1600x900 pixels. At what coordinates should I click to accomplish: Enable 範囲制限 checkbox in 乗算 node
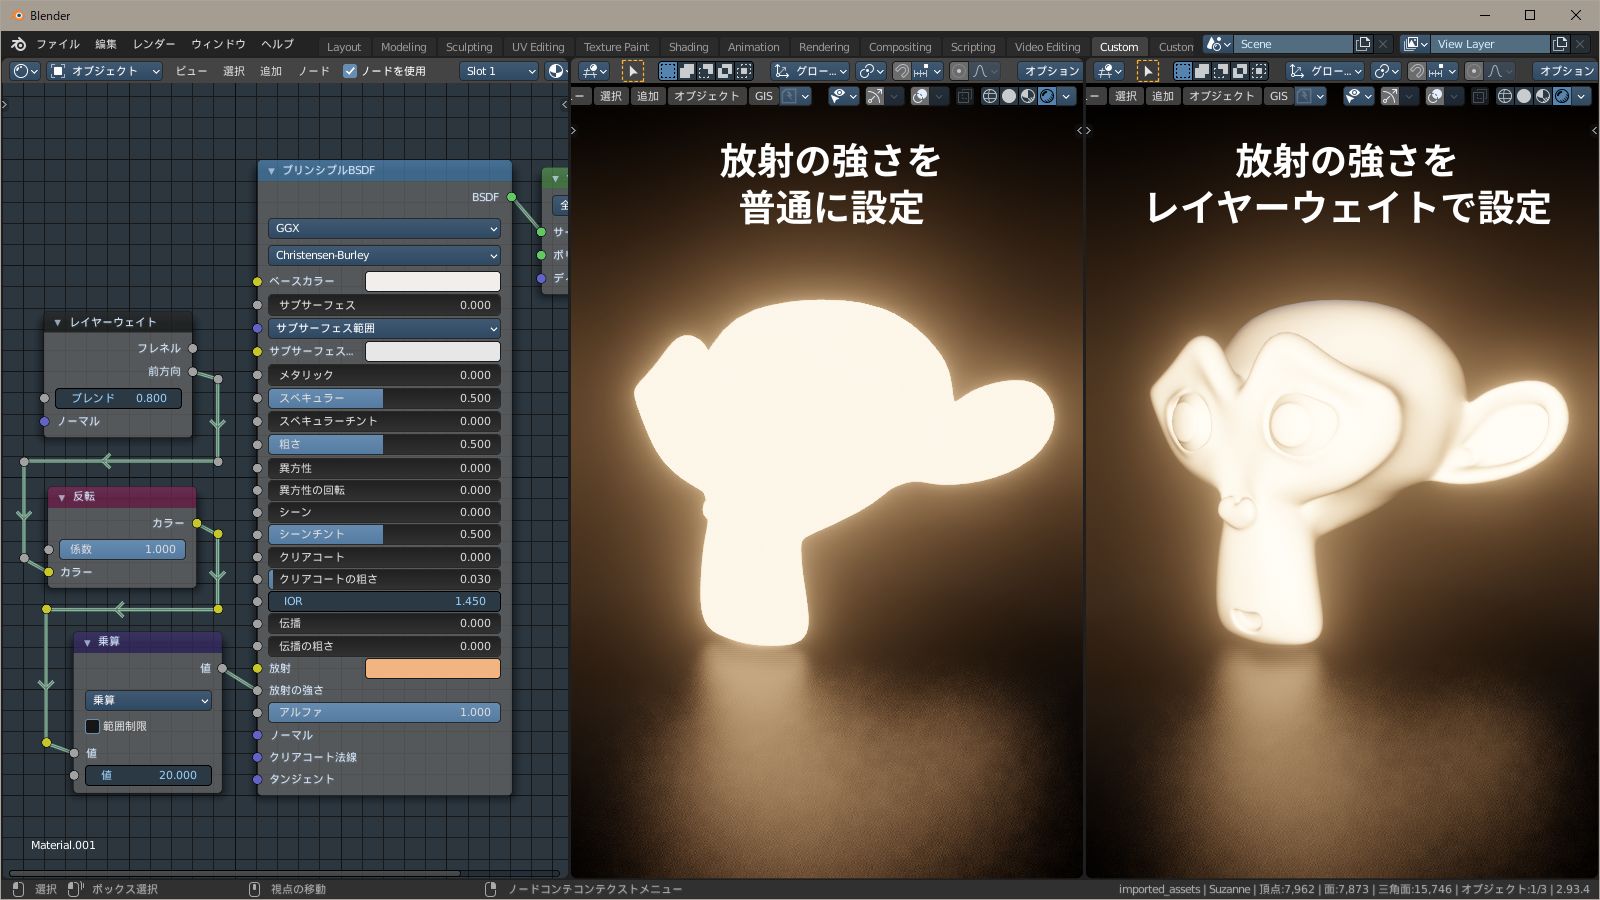(x=92, y=726)
